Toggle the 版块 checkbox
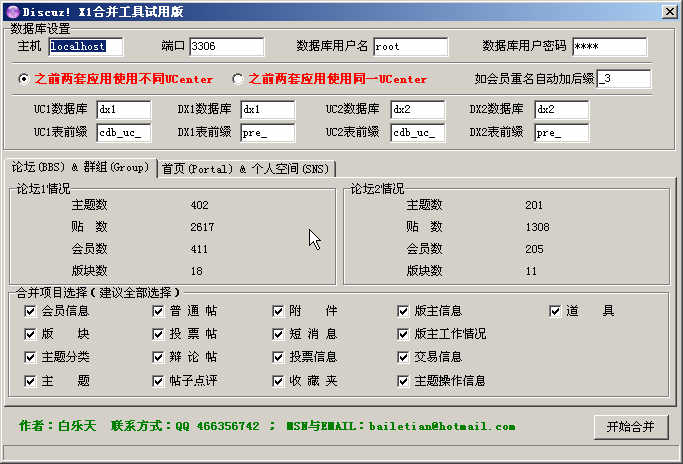Screen dimensions: 683x464 (30, 334)
